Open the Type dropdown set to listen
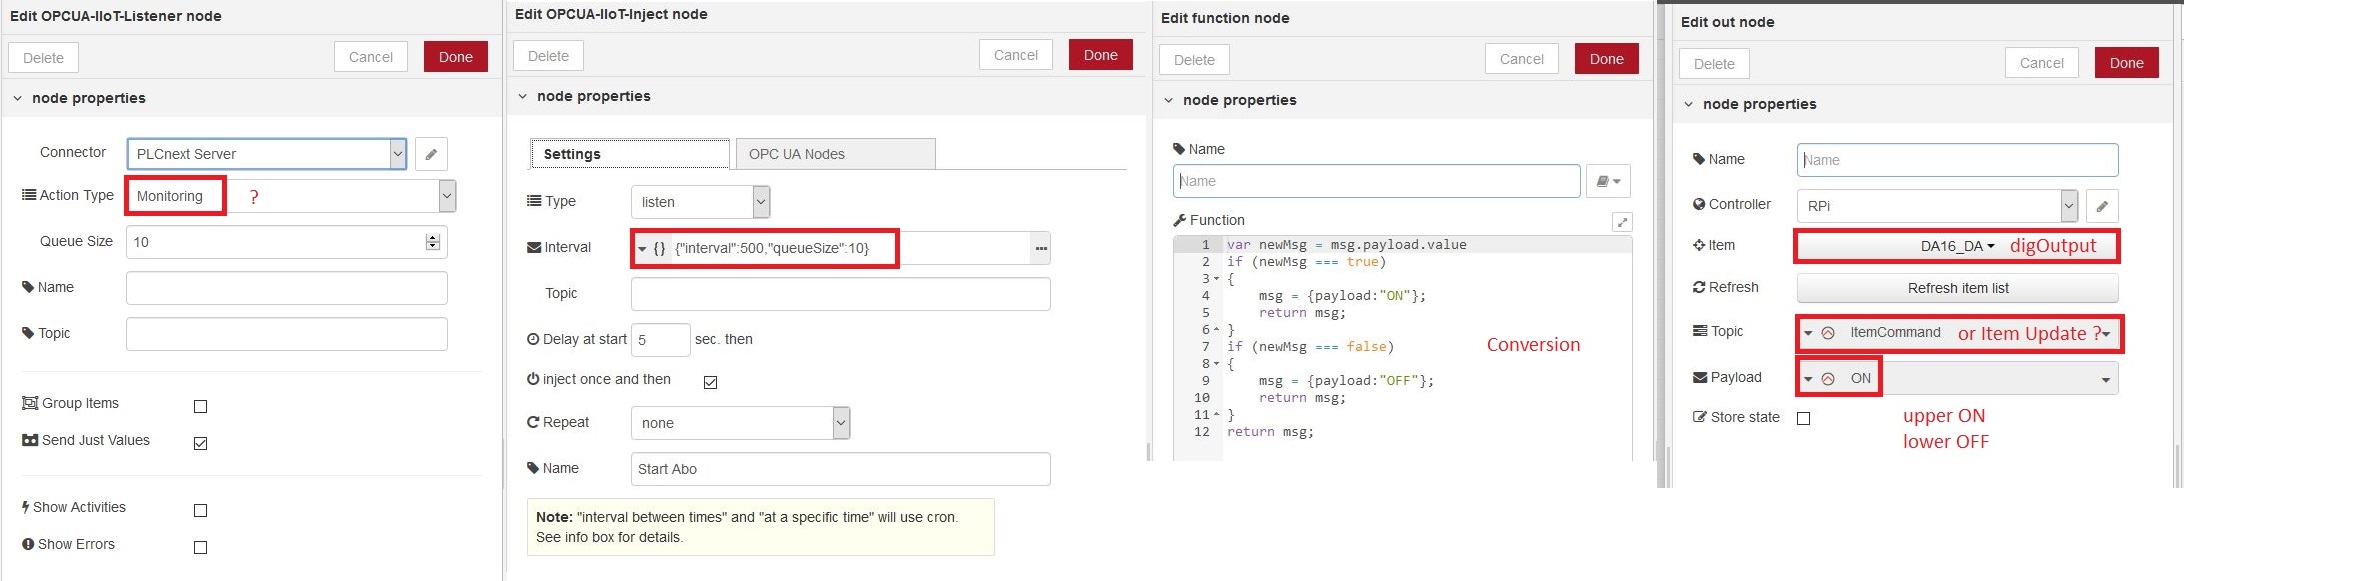2365x581 pixels. pos(700,202)
